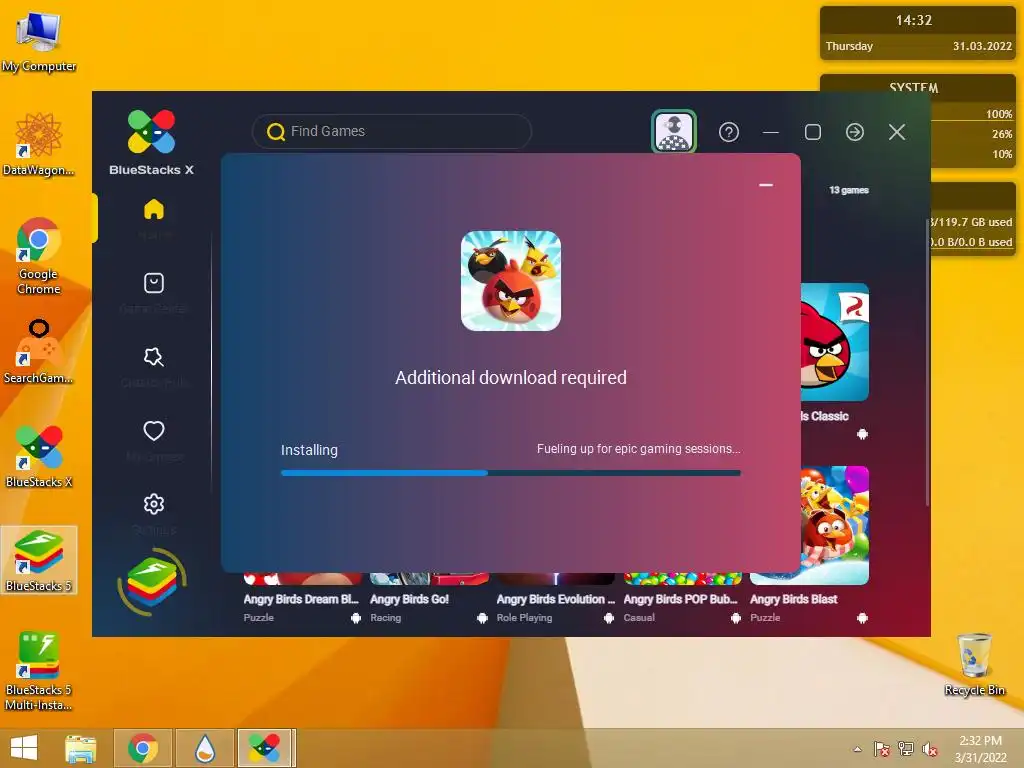Click the Angry Birds 2 app icon
Screen dimensions: 1024x768
tap(511, 281)
